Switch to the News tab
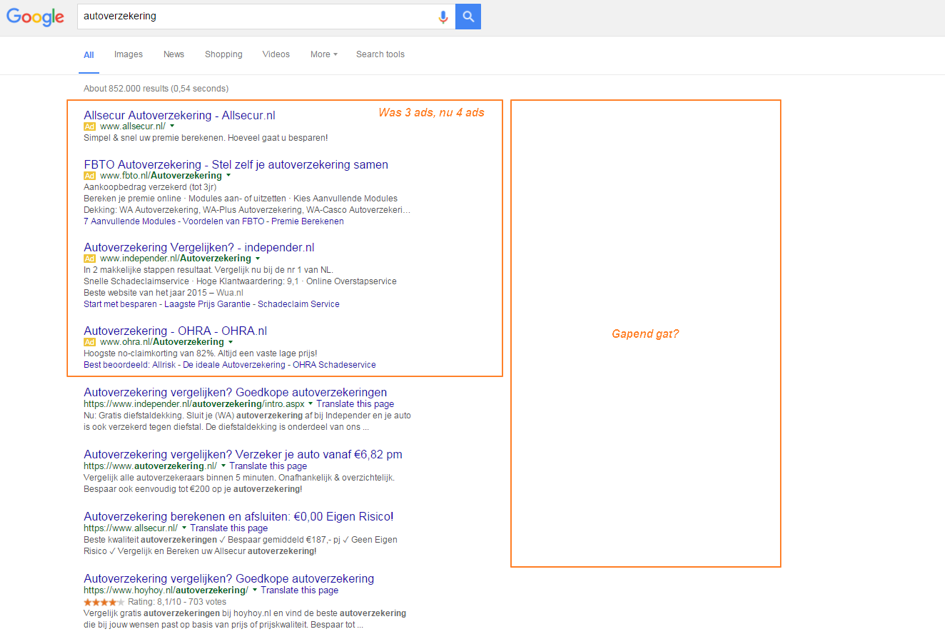This screenshot has height=642, width=945. click(x=174, y=54)
